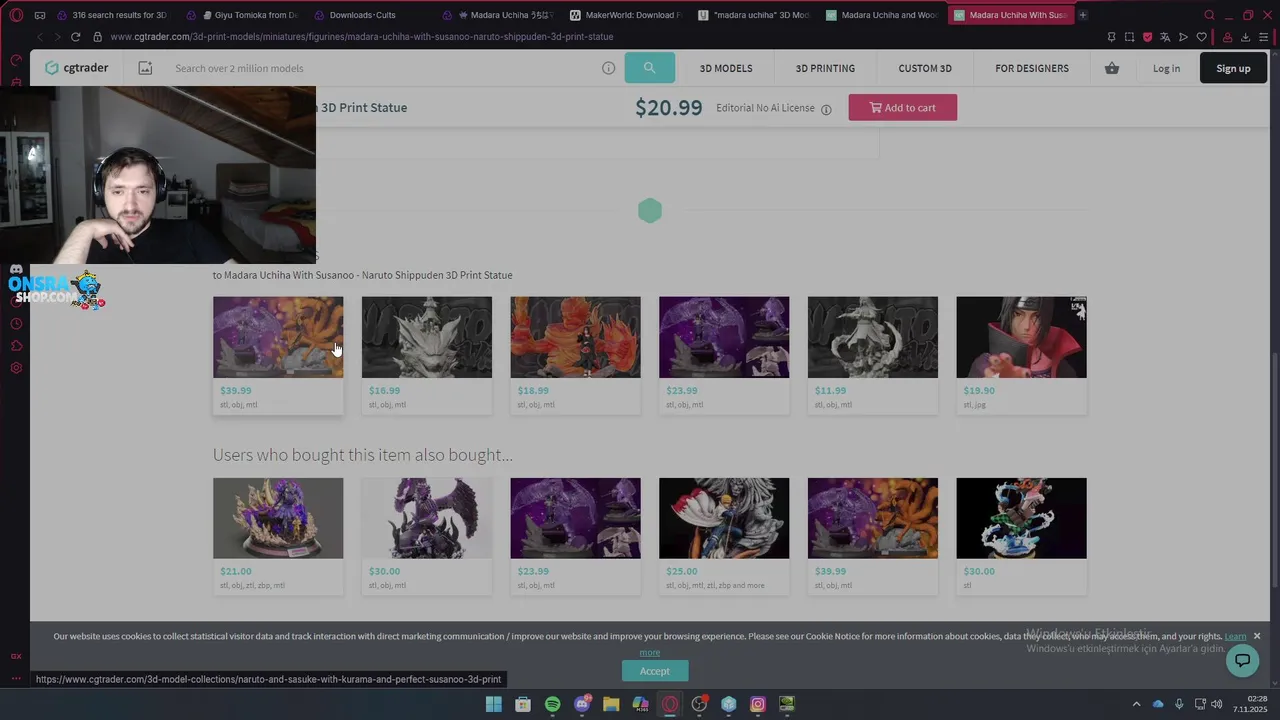Open the $16.99 grey statue thumbnail

[427, 337]
